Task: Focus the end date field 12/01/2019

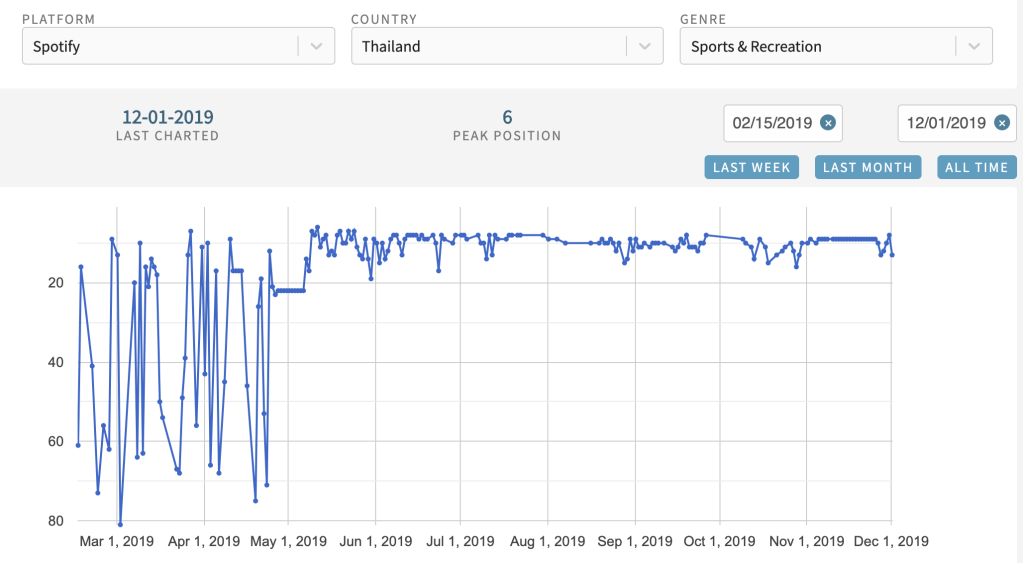Action: (x=946, y=123)
